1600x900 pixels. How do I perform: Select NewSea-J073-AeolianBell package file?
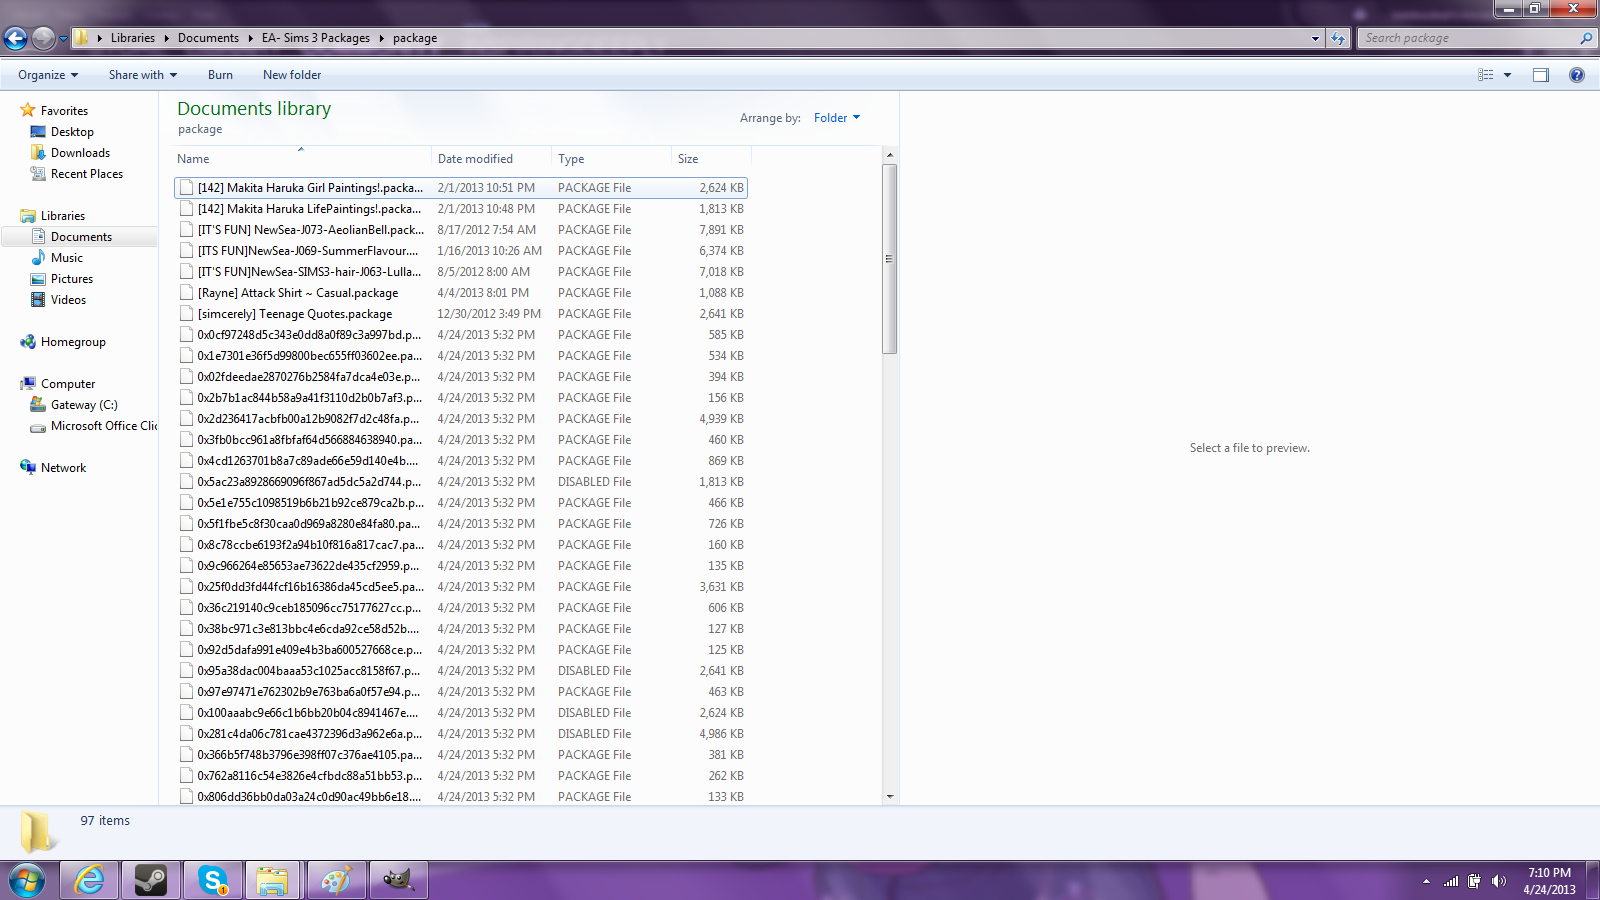[461, 230]
